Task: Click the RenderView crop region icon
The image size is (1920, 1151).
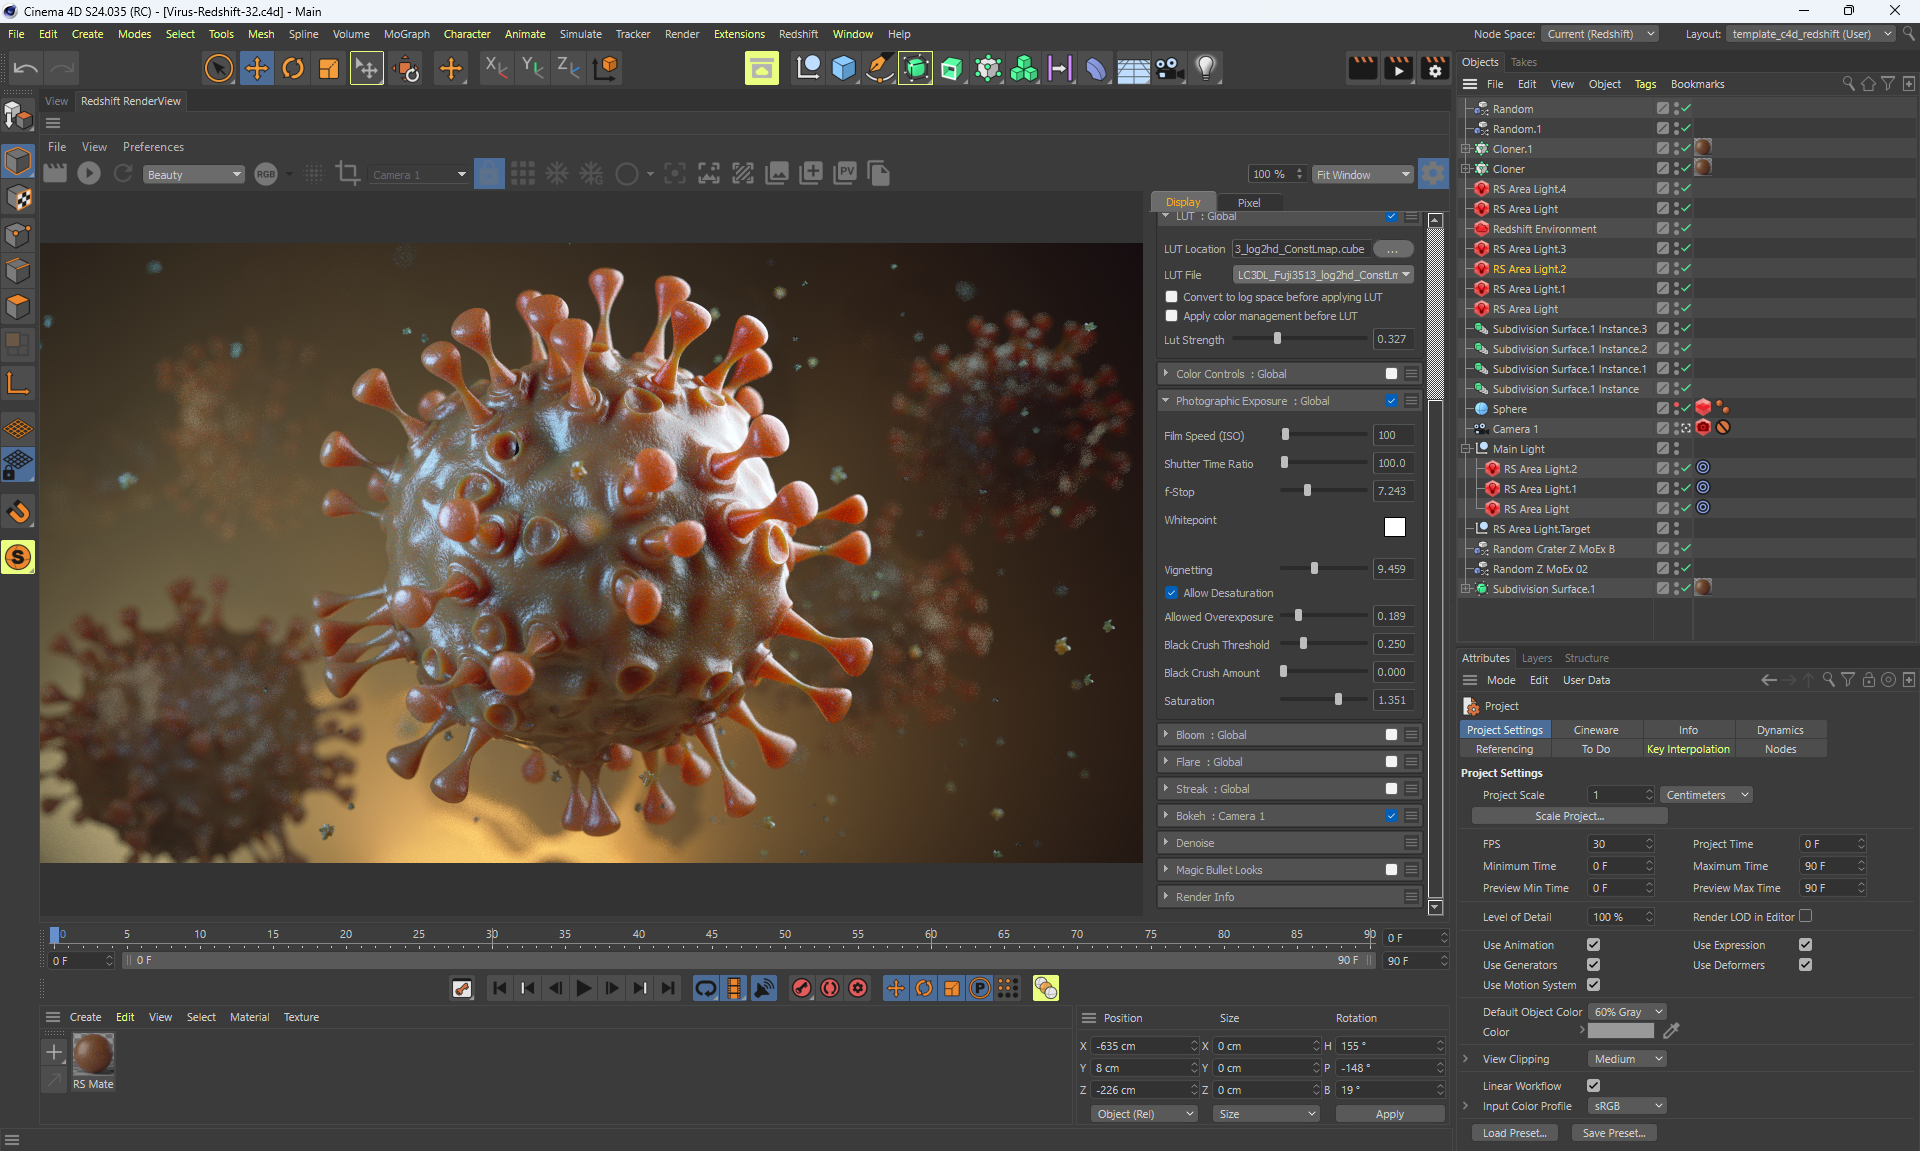Action: 347,174
